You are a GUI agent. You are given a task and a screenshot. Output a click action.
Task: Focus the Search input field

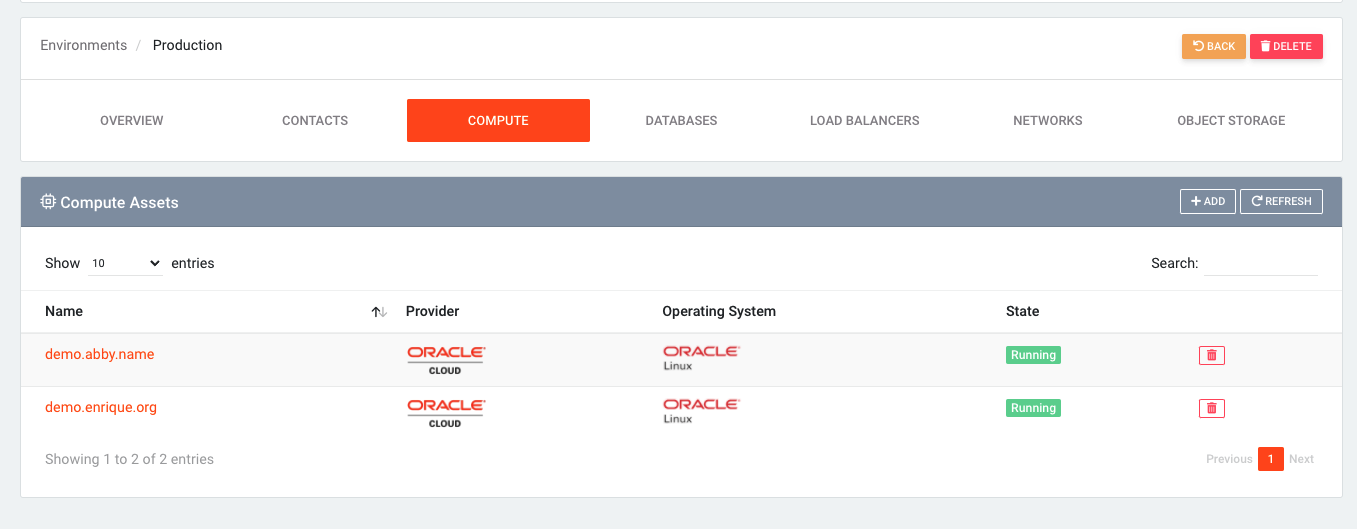1260,263
